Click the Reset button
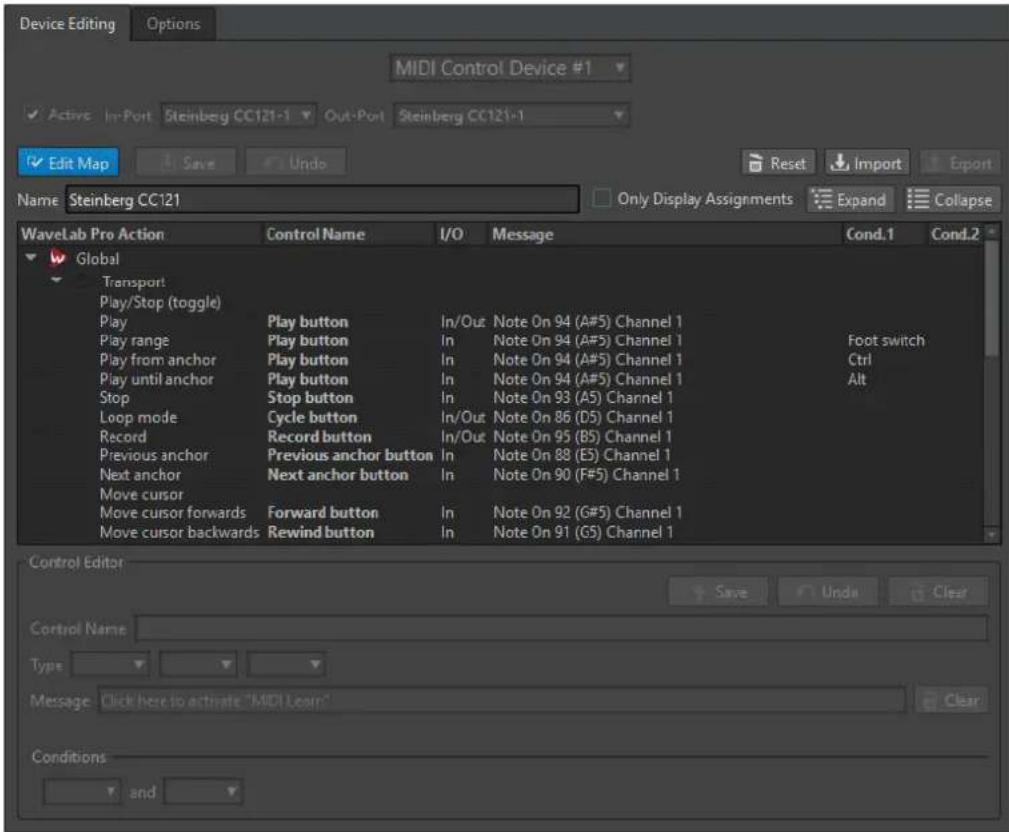 pos(779,163)
